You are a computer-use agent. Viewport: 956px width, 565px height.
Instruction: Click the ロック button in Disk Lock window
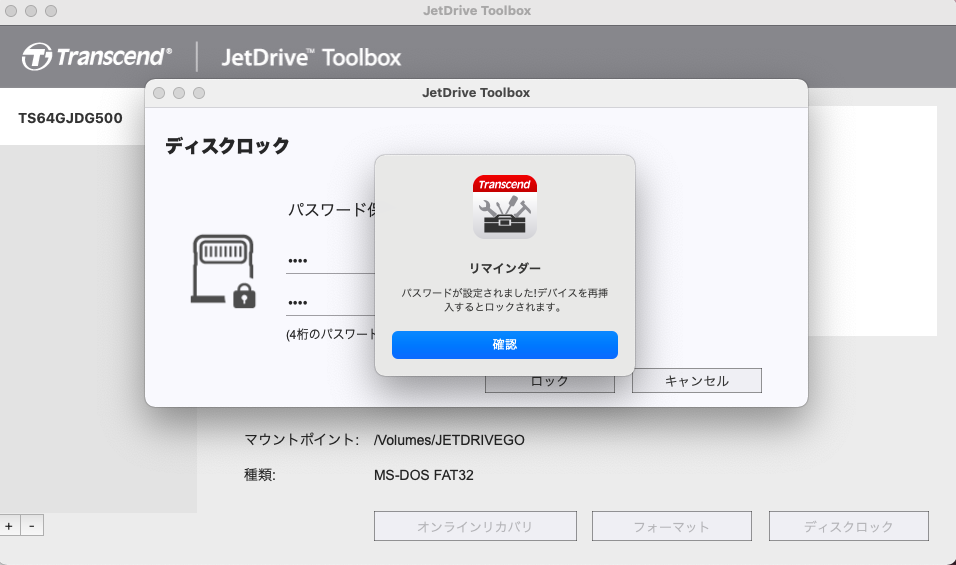[549, 382]
